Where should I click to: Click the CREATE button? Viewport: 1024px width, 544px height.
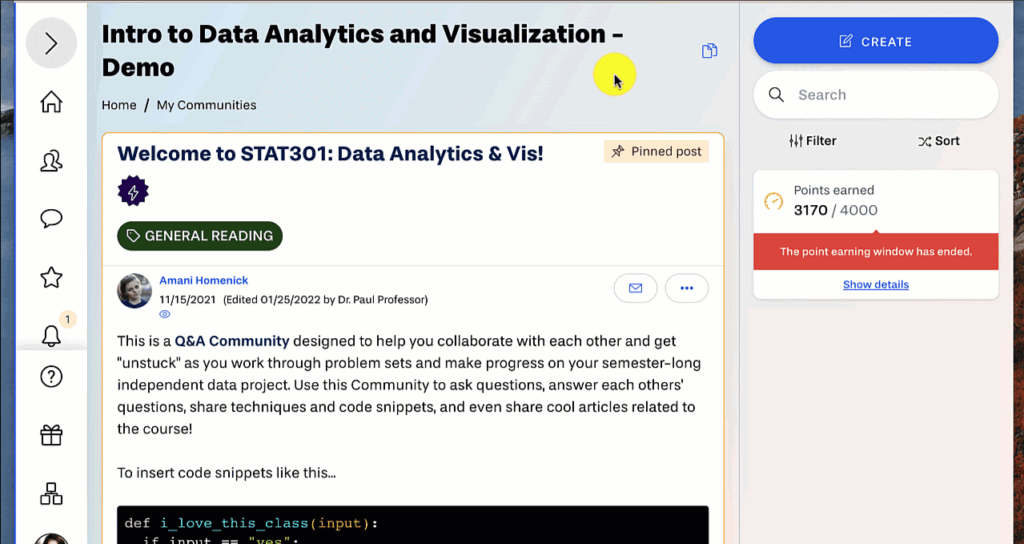tap(875, 41)
